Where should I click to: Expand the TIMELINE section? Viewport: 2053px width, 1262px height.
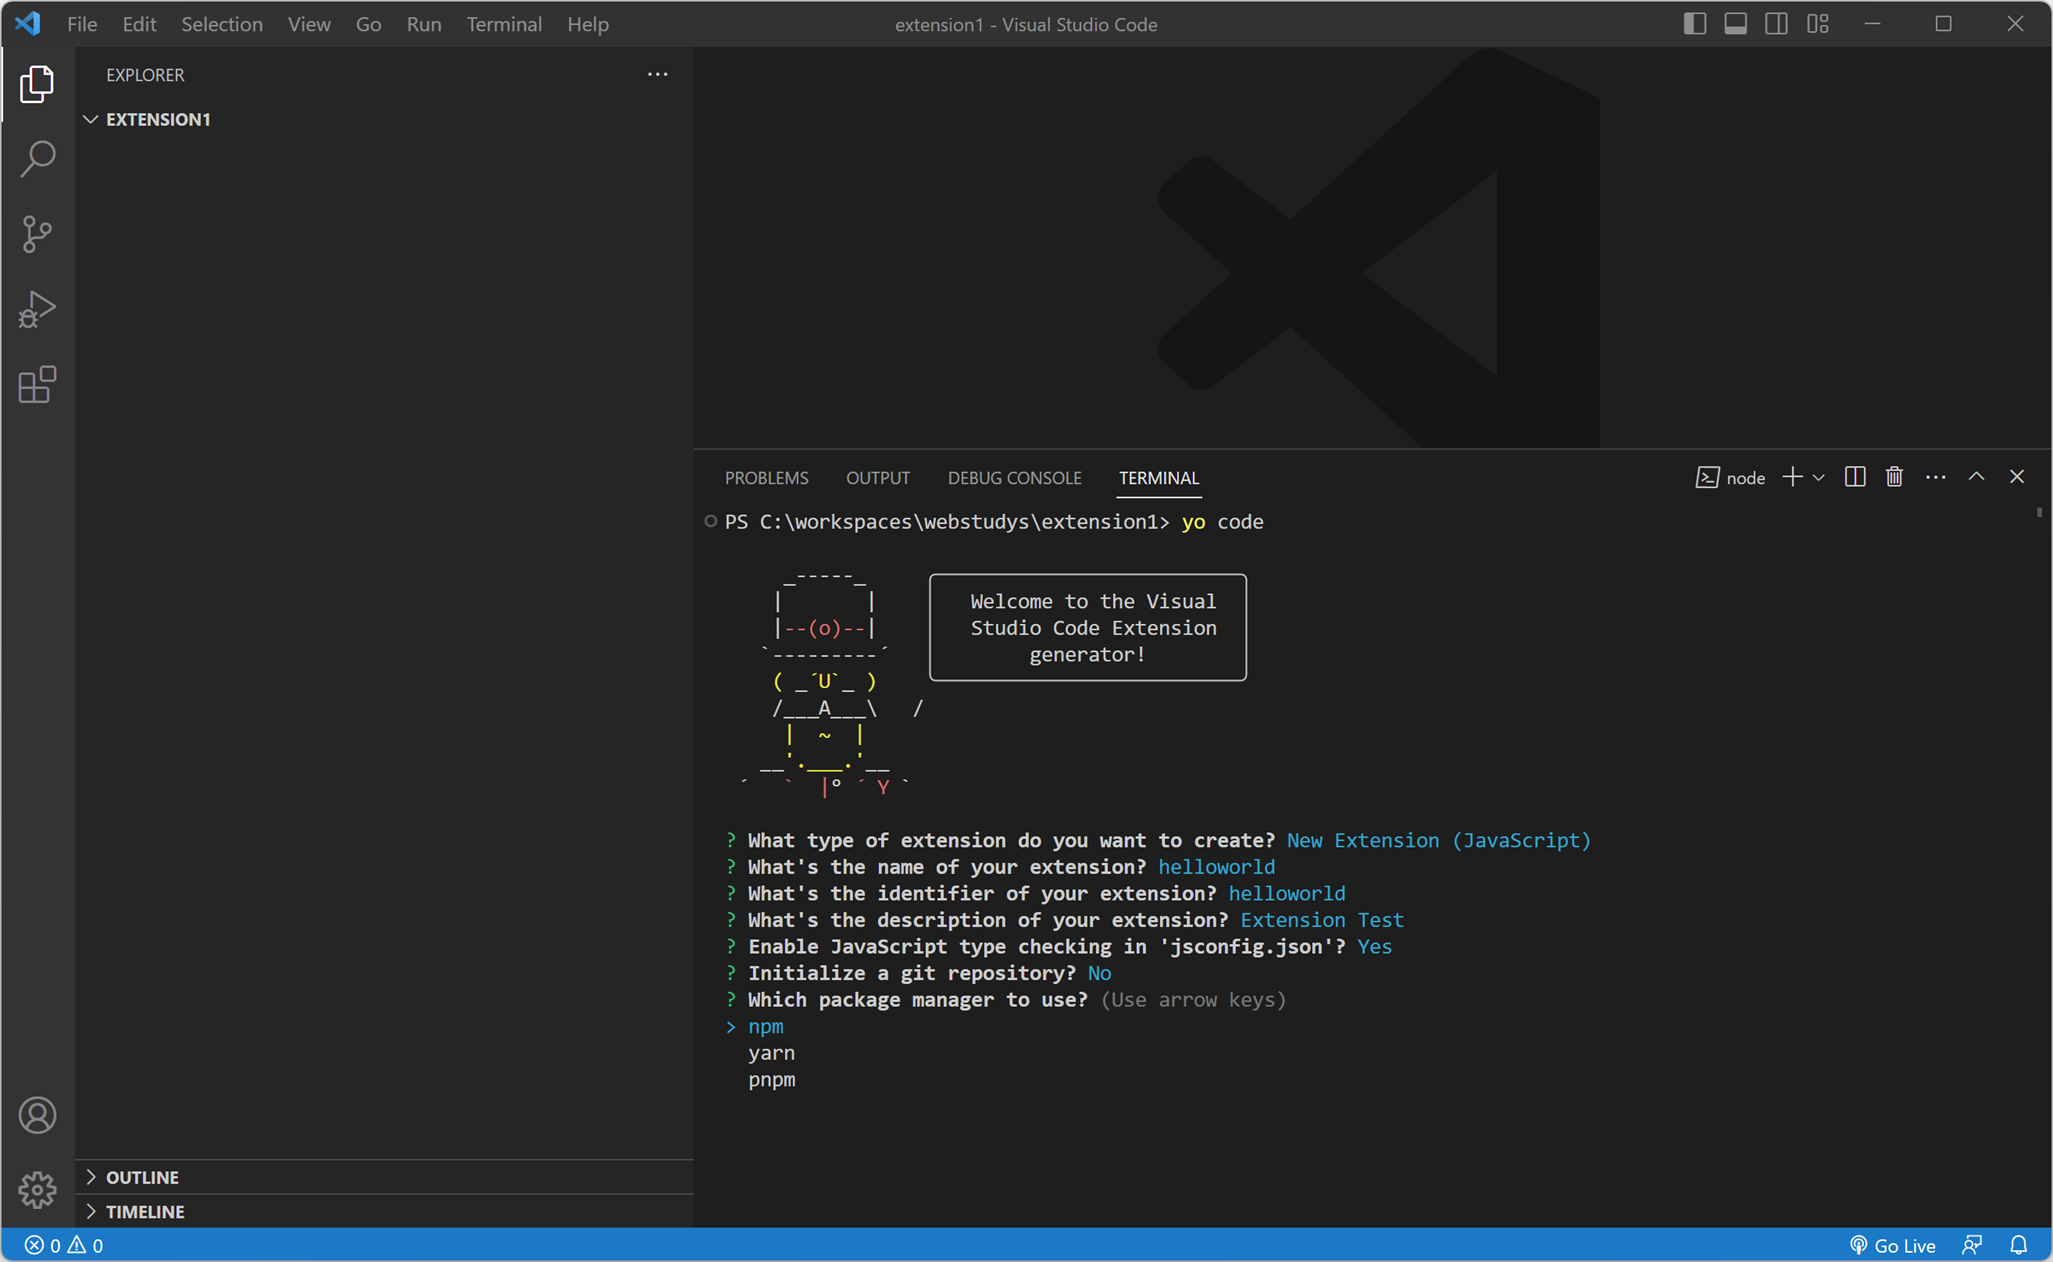tap(145, 1211)
